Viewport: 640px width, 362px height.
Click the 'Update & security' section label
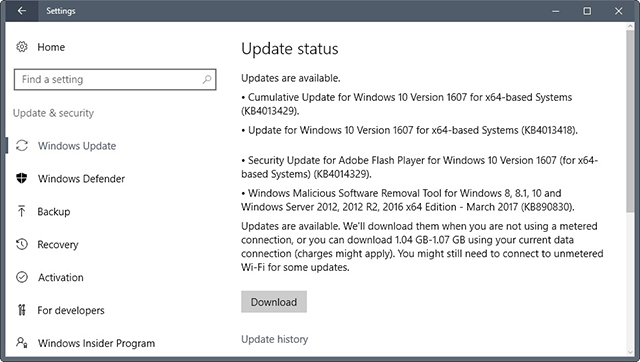click(53, 113)
